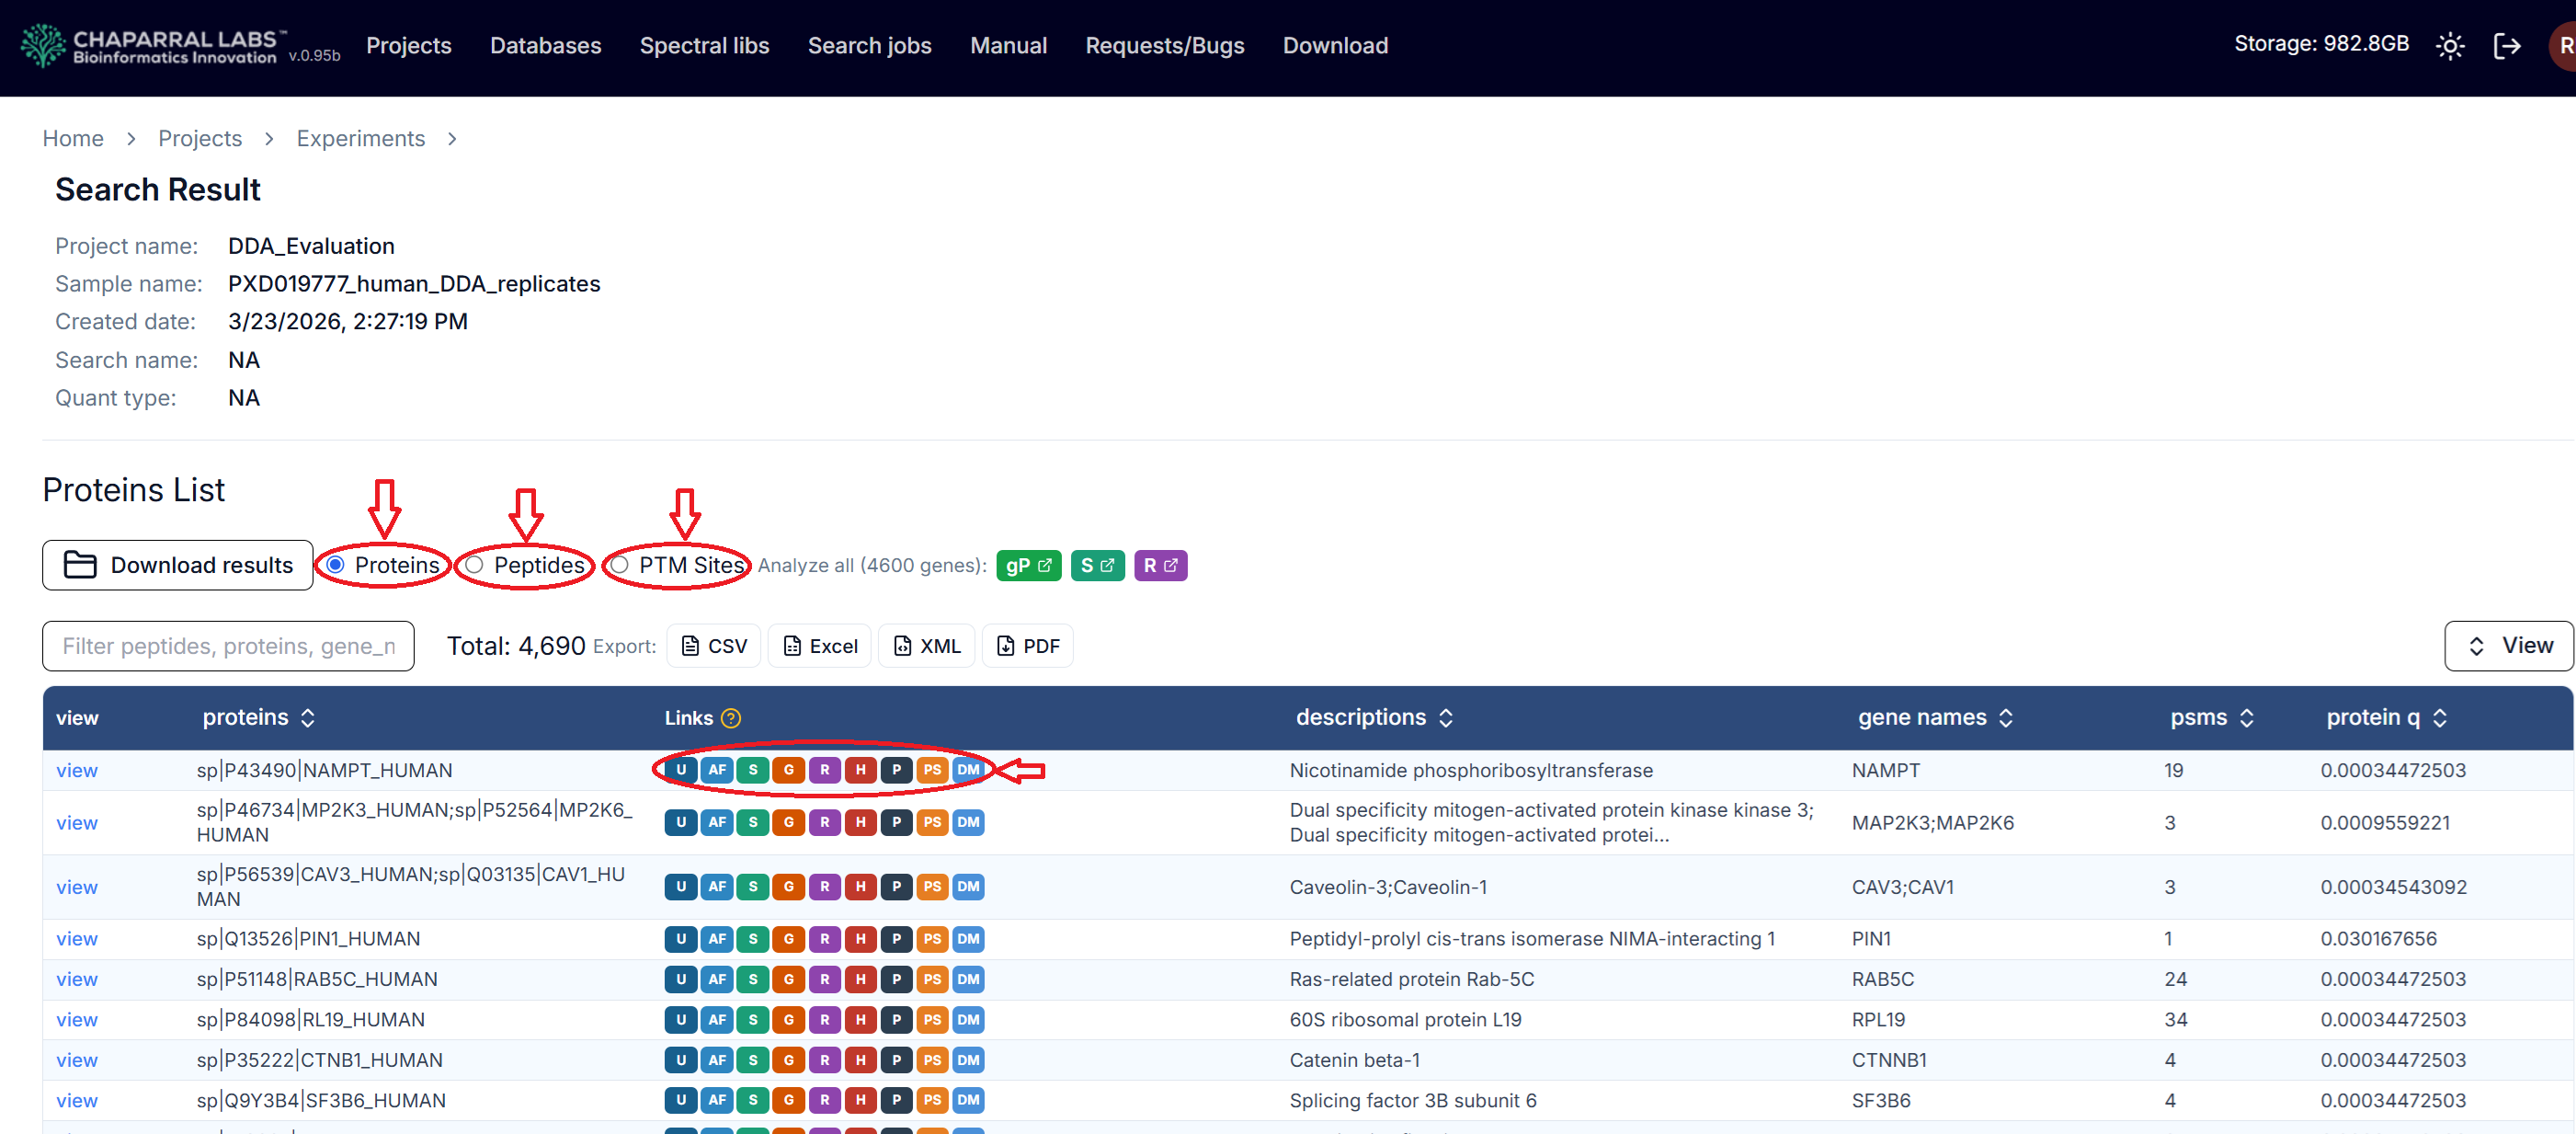
Task: Click Download results button
Action: 178,565
